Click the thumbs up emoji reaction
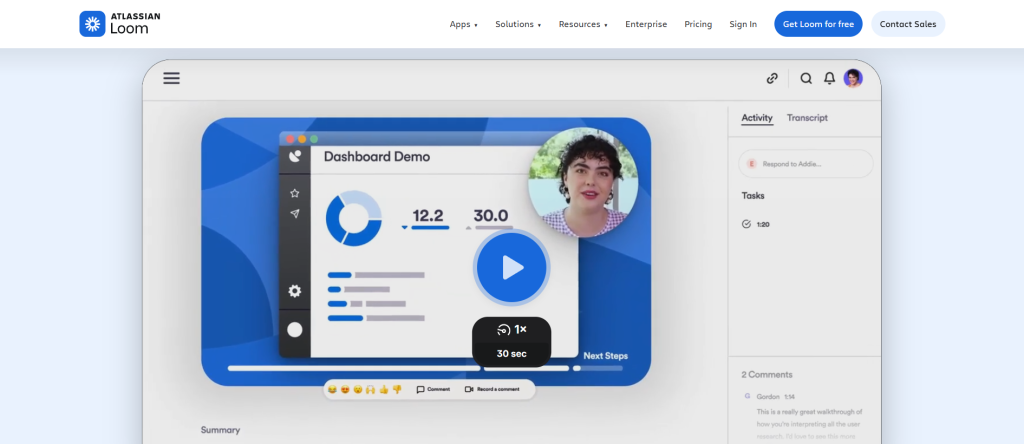The image size is (1024, 444). click(x=383, y=389)
